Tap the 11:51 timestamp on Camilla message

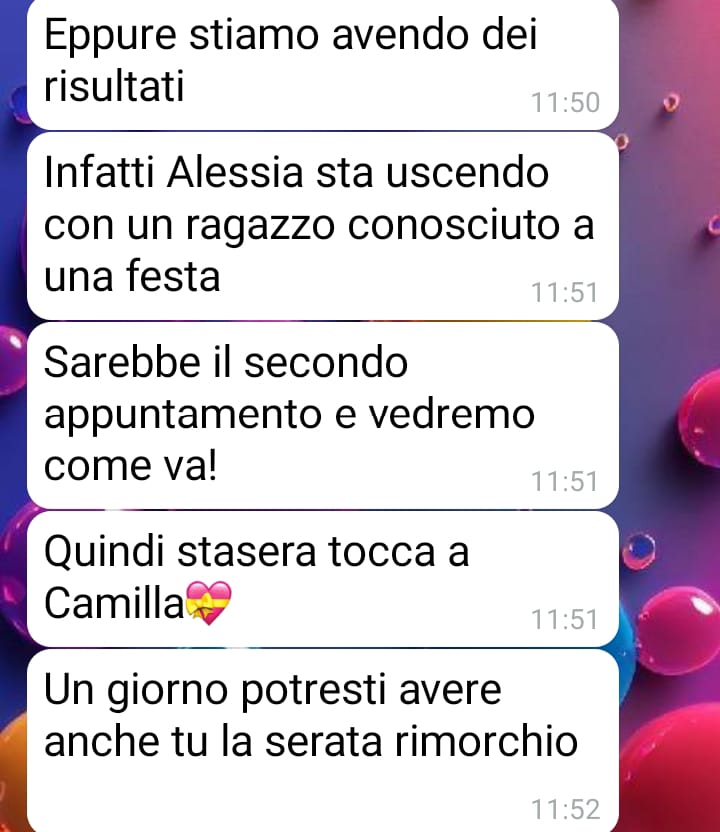(565, 619)
